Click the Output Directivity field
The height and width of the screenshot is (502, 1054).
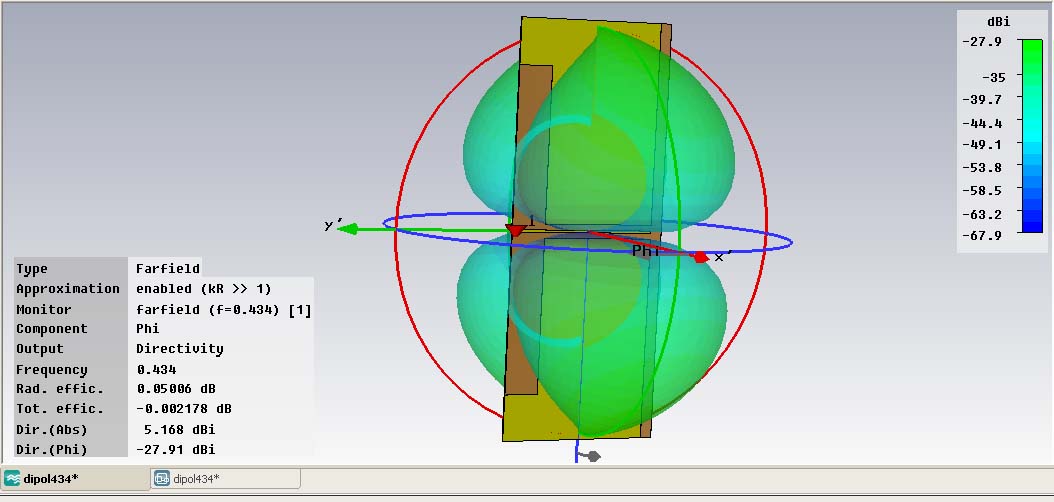pyautogui.click(x=179, y=349)
